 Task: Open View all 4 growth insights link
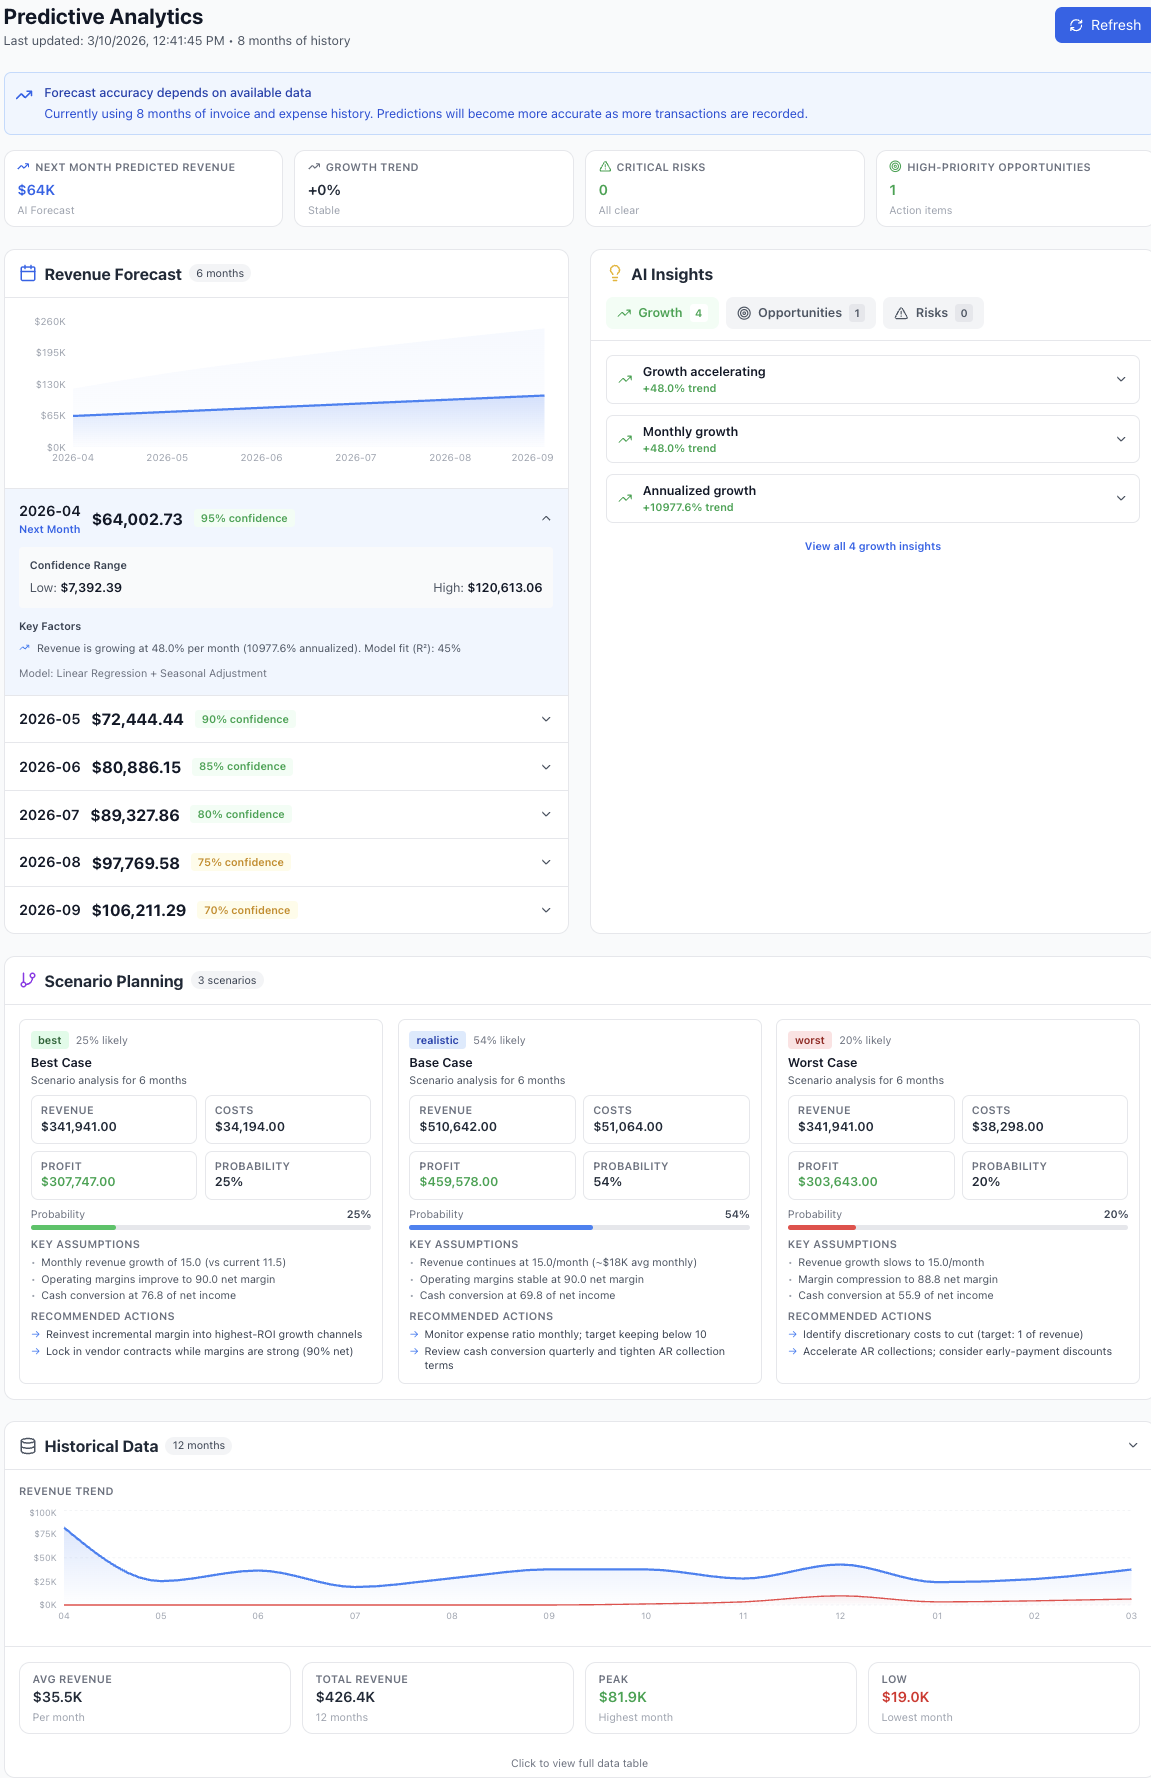tap(873, 546)
